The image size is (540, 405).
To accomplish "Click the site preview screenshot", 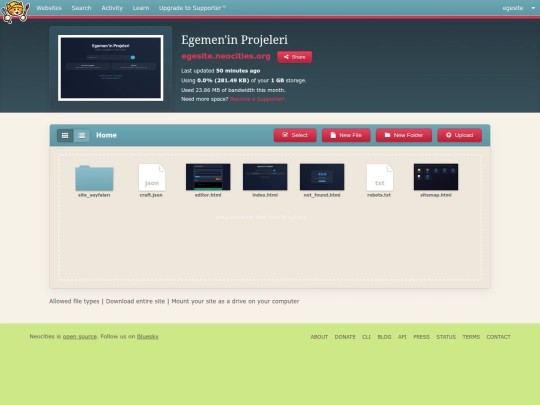I will 111,68.
